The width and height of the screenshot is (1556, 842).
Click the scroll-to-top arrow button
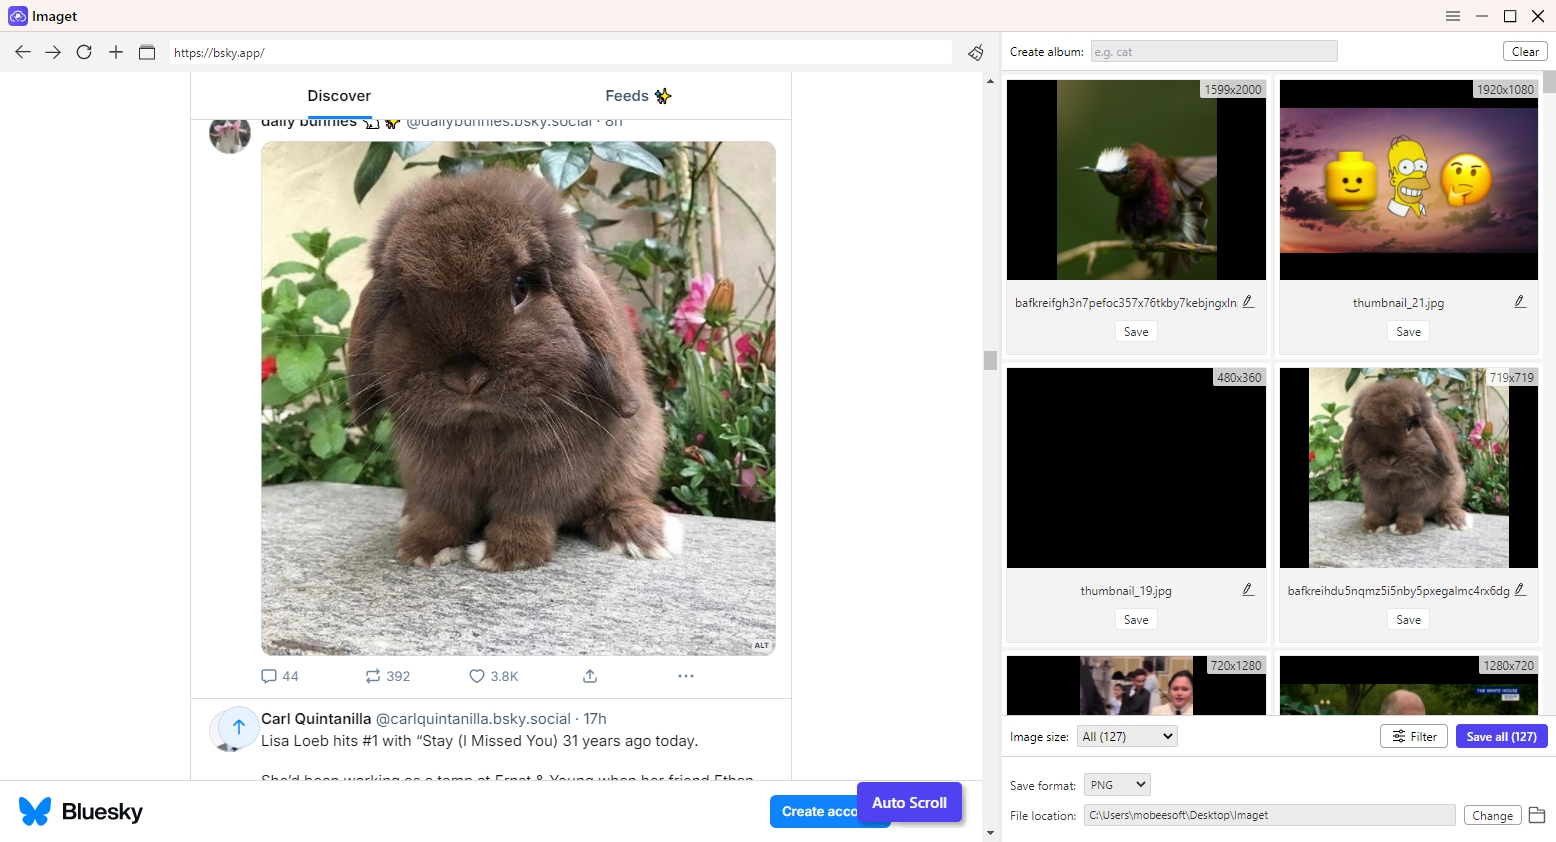(239, 727)
